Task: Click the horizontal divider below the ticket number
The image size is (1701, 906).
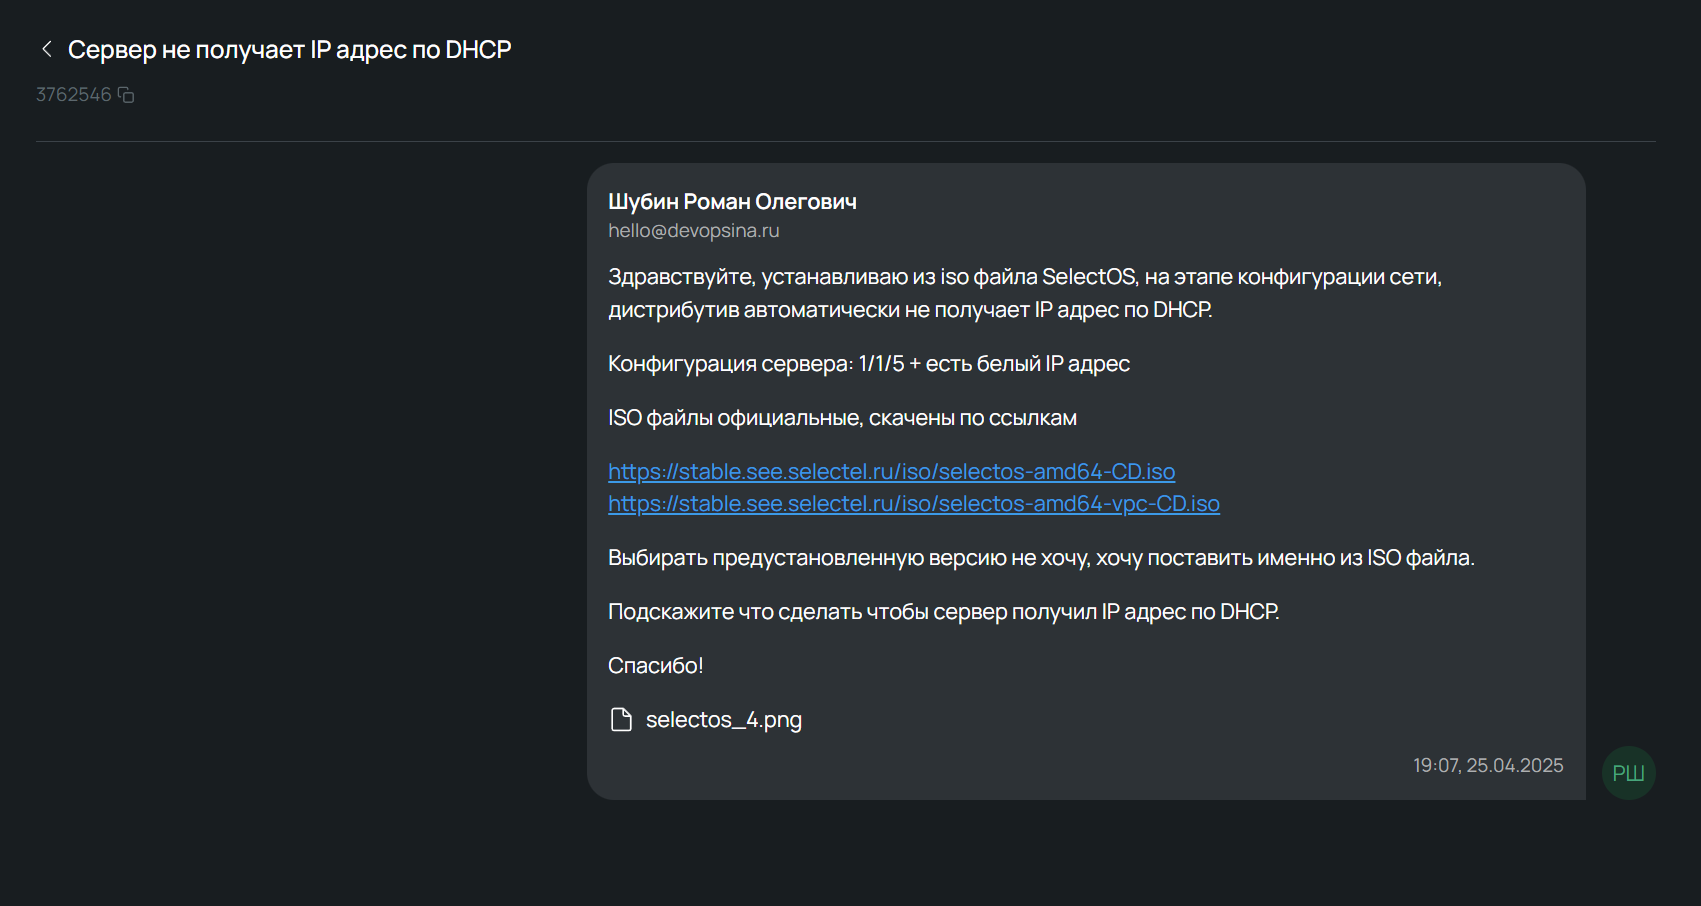Action: 845,142
